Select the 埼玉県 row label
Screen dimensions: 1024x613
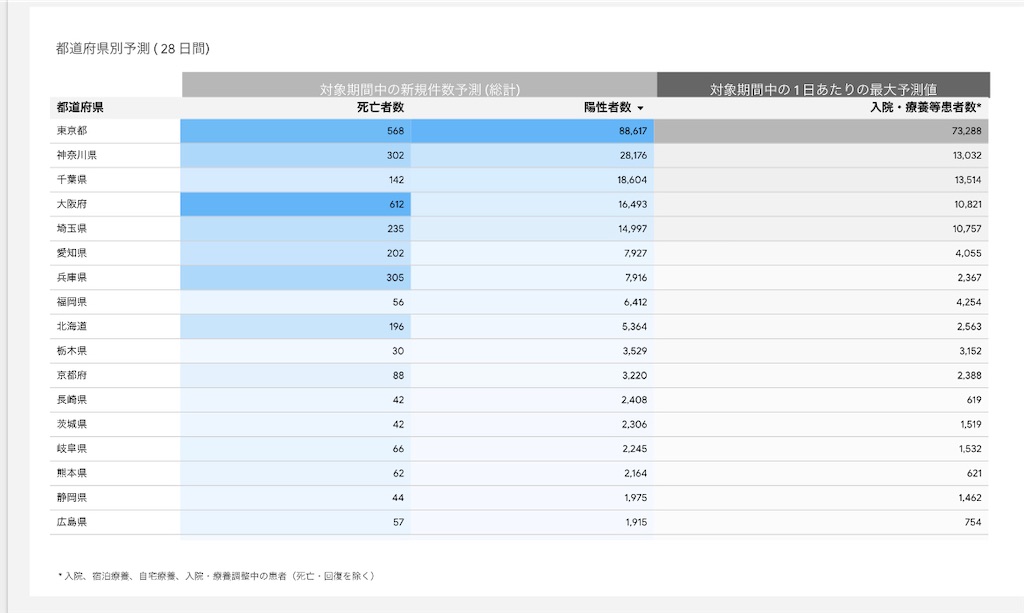72,228
